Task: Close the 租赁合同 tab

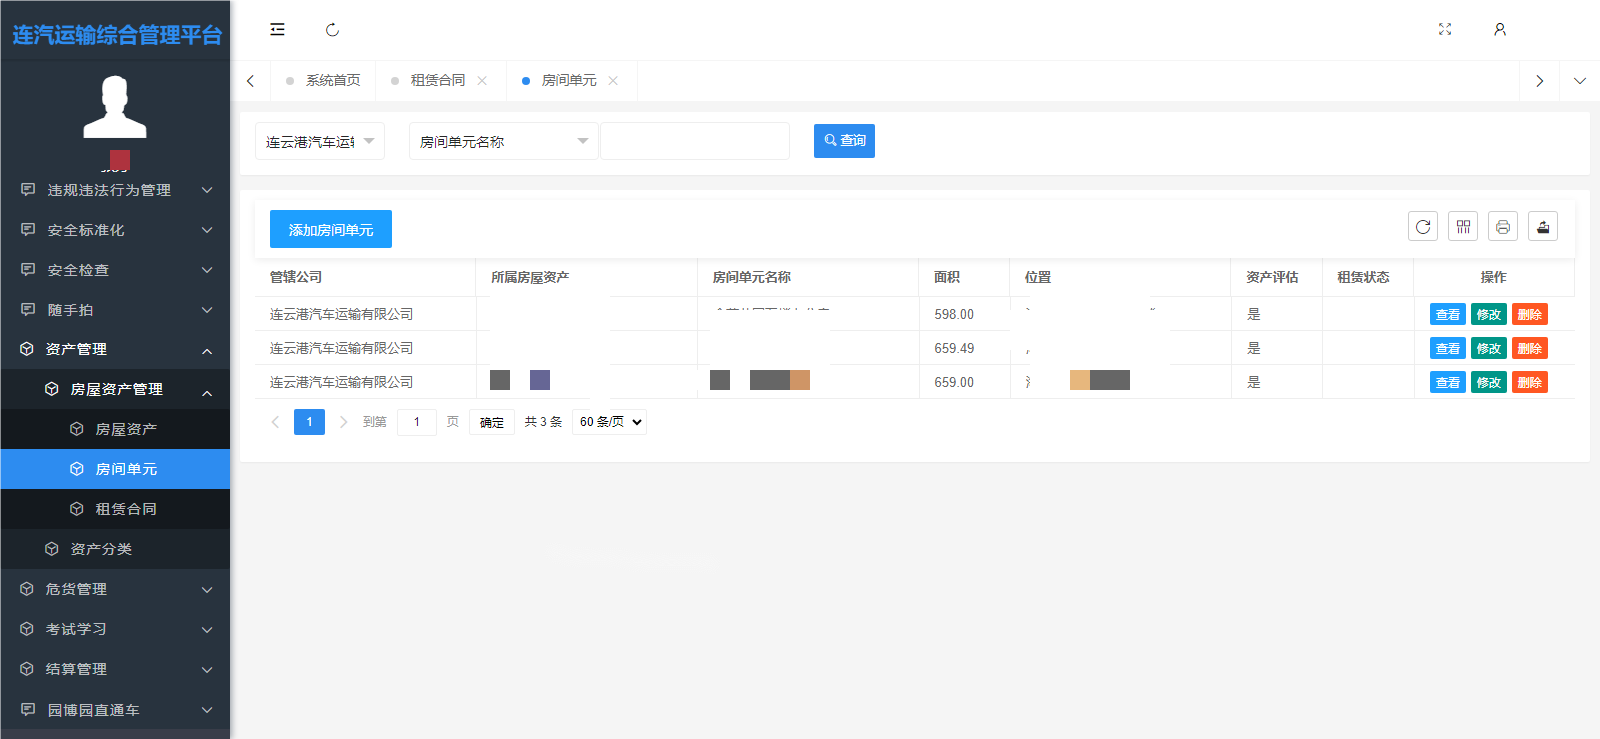Action: [x=482, y=81]
